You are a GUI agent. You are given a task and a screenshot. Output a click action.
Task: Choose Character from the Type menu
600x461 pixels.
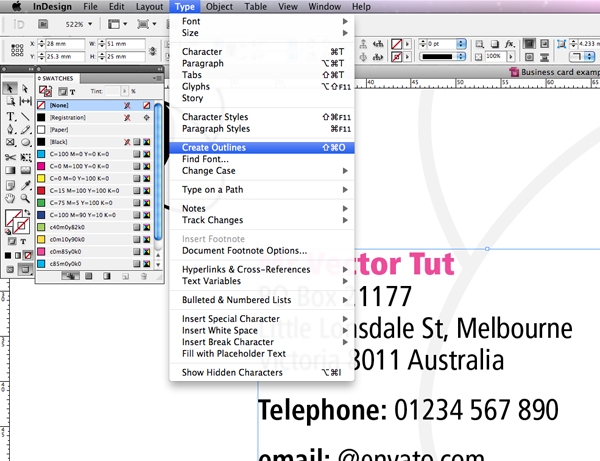point(262,52)
